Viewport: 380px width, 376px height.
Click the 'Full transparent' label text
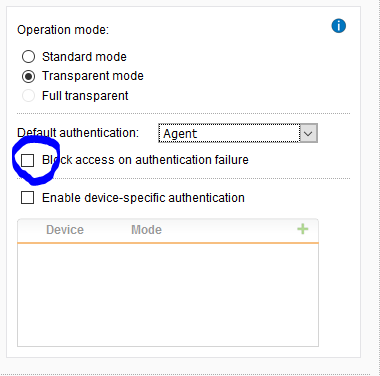click(x=85, y=96)
